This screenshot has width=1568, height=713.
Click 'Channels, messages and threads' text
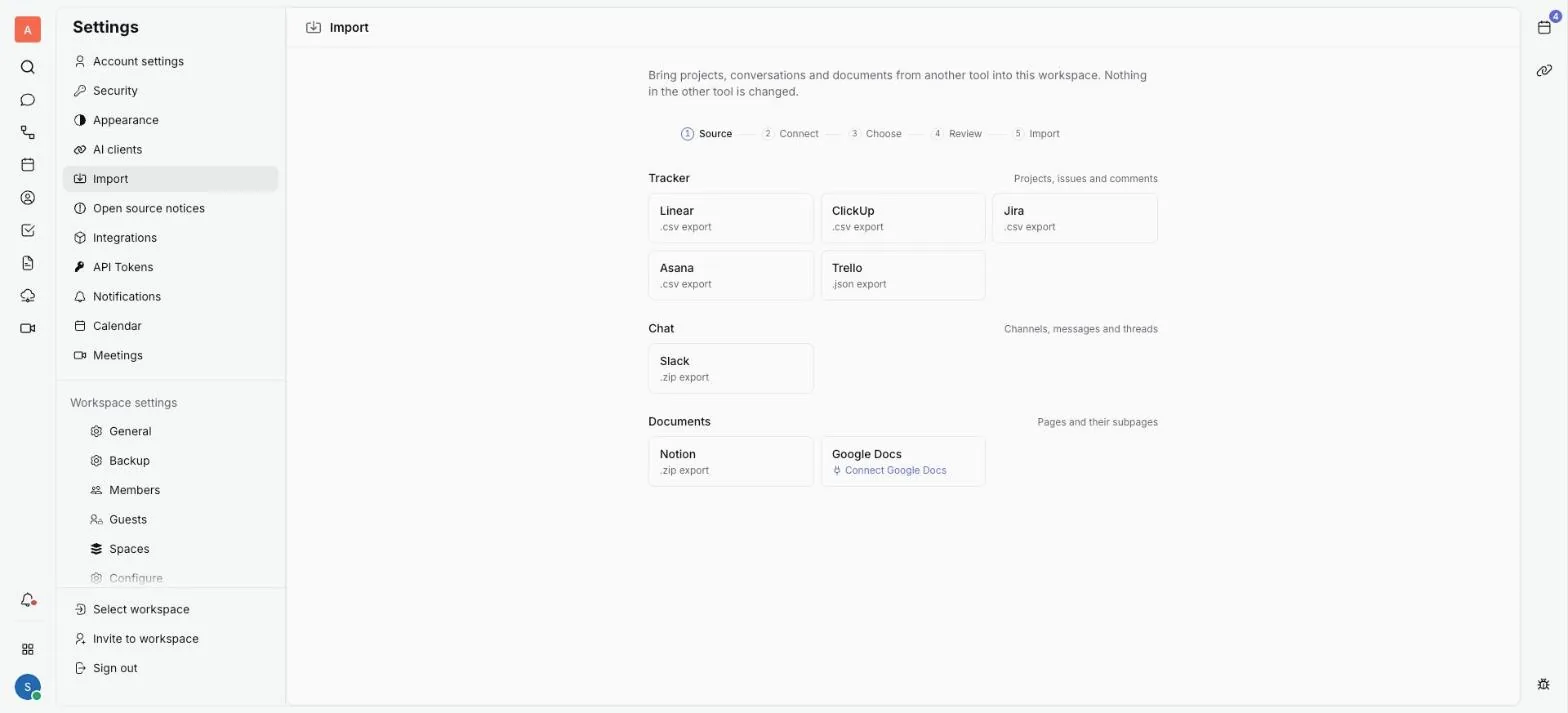coord(1081,328)
